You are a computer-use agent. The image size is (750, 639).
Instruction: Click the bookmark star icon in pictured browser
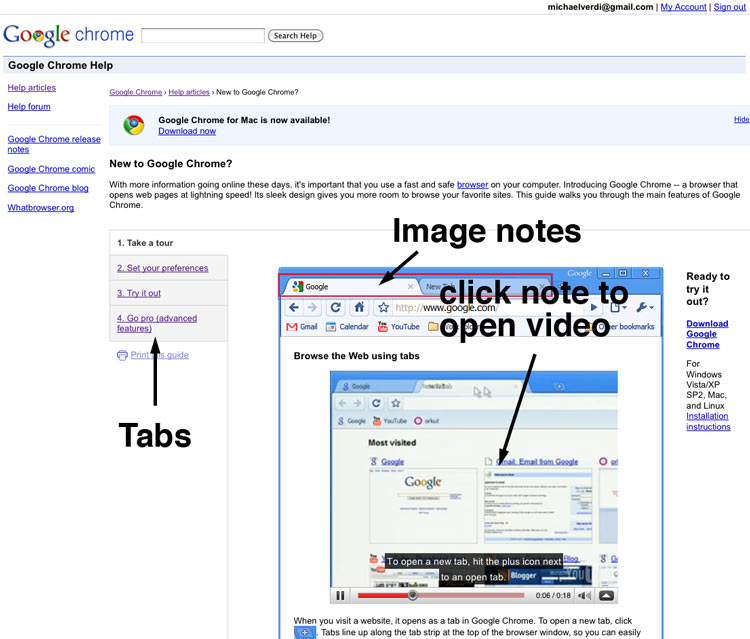(383, 308)
